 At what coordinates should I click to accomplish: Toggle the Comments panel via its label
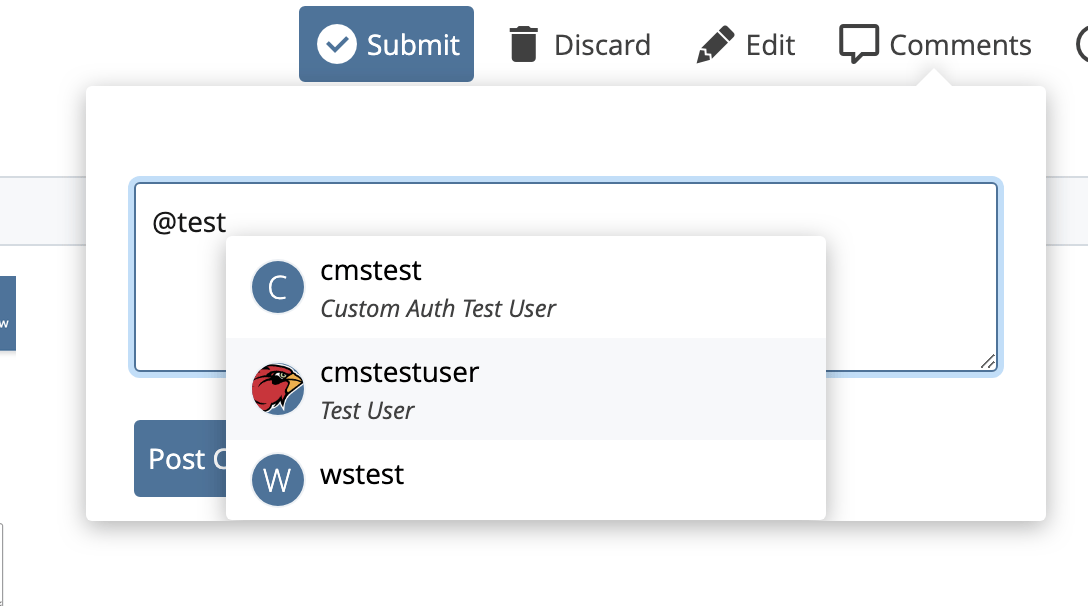(x=960, y=45)
